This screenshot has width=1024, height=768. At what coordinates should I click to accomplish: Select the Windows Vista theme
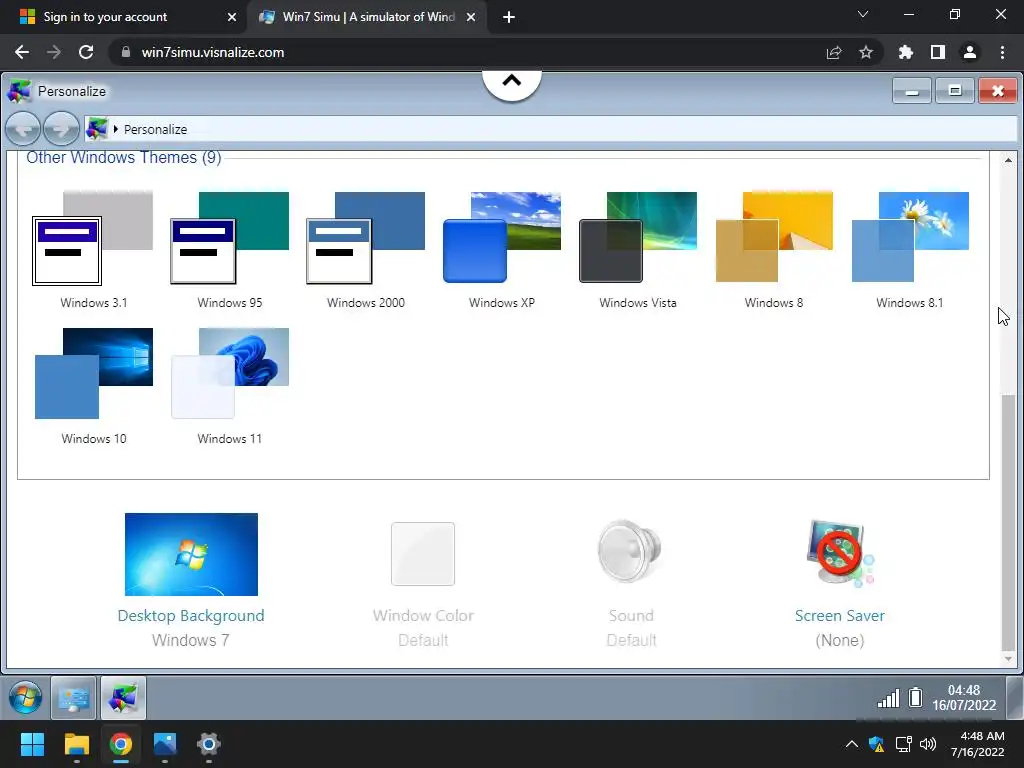pyautogui.click(x=638, y=238)
